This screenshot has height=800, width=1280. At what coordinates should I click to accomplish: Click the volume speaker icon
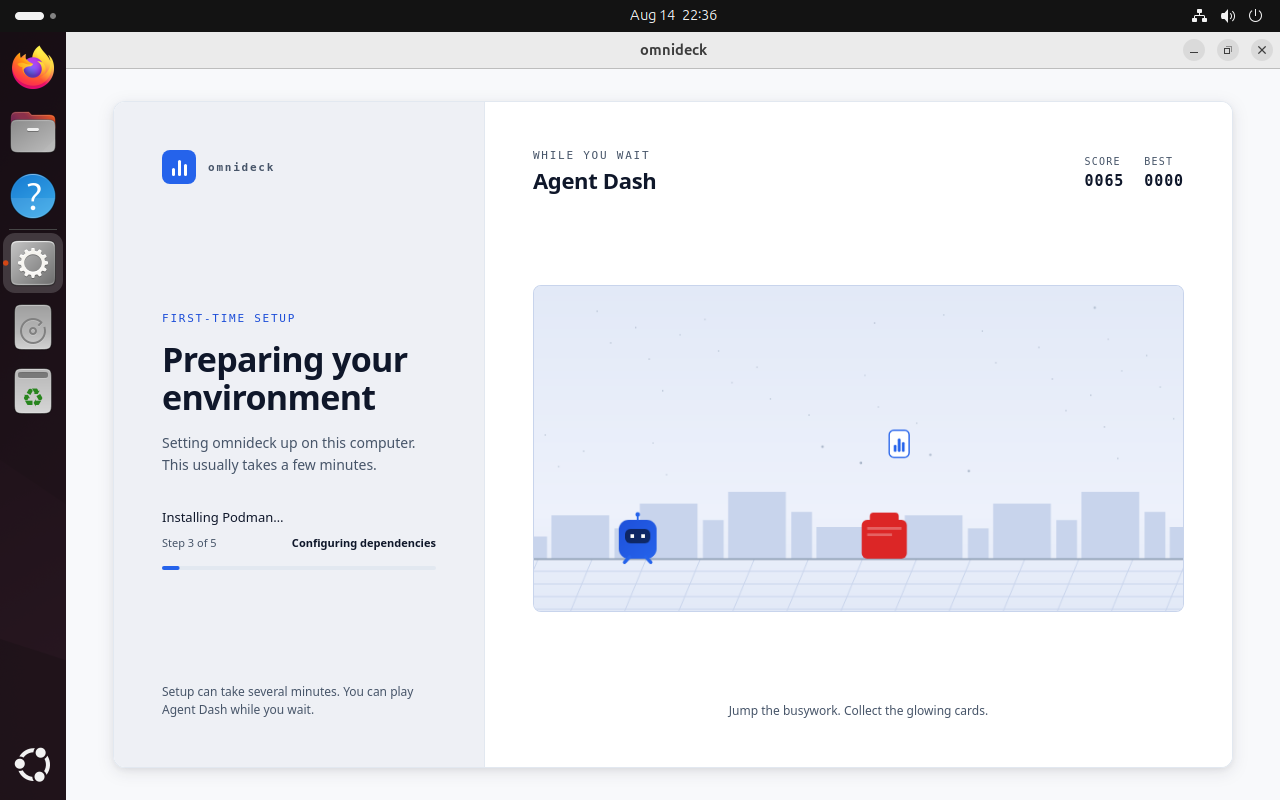tap(1228, 16)
